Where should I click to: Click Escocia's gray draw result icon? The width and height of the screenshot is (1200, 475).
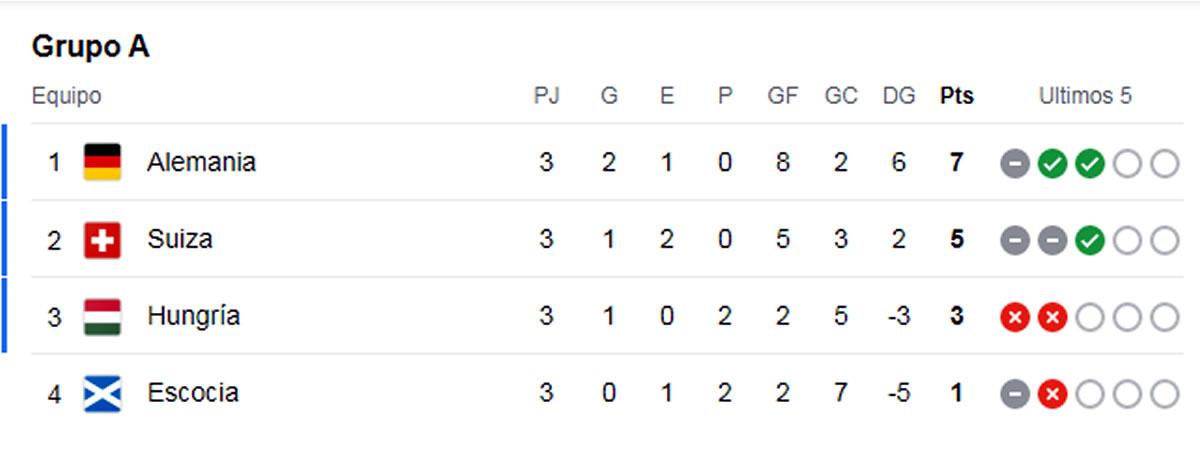click(x=1014, y=394)
